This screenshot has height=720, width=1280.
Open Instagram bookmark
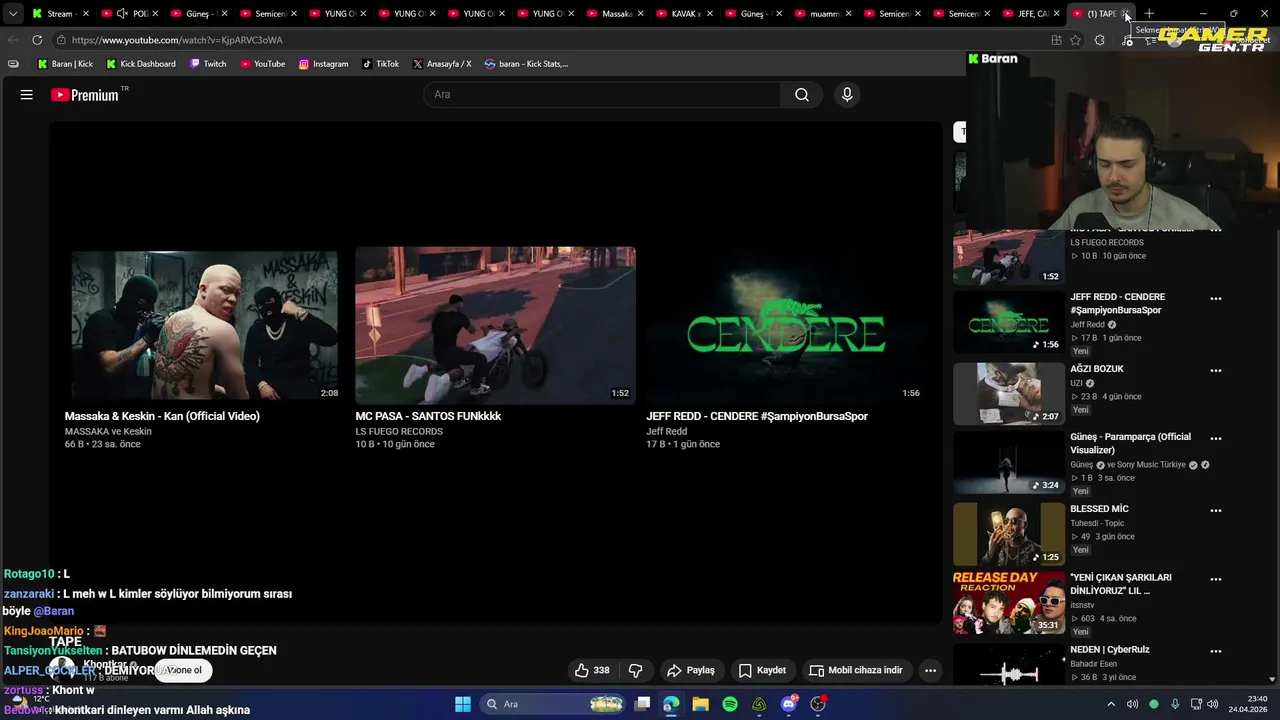tap(323, 64)
